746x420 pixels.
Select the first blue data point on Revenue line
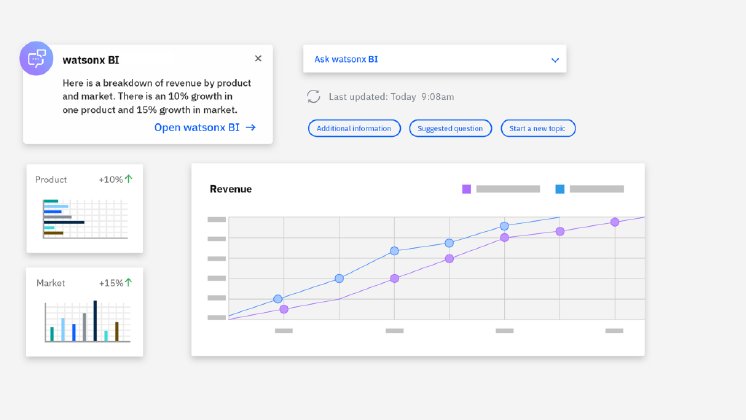tap(278, 299)
